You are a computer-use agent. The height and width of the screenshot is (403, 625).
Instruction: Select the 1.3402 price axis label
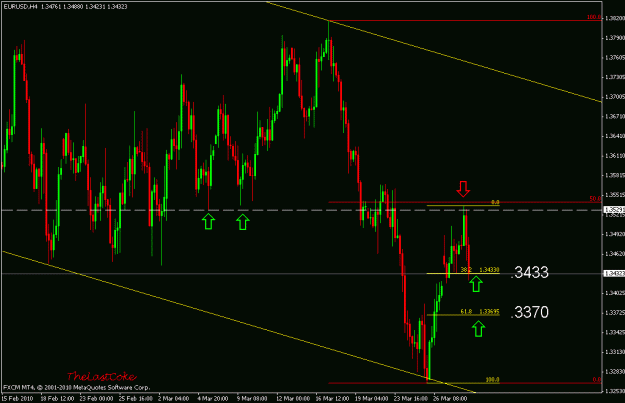click(x=615, y=293)
